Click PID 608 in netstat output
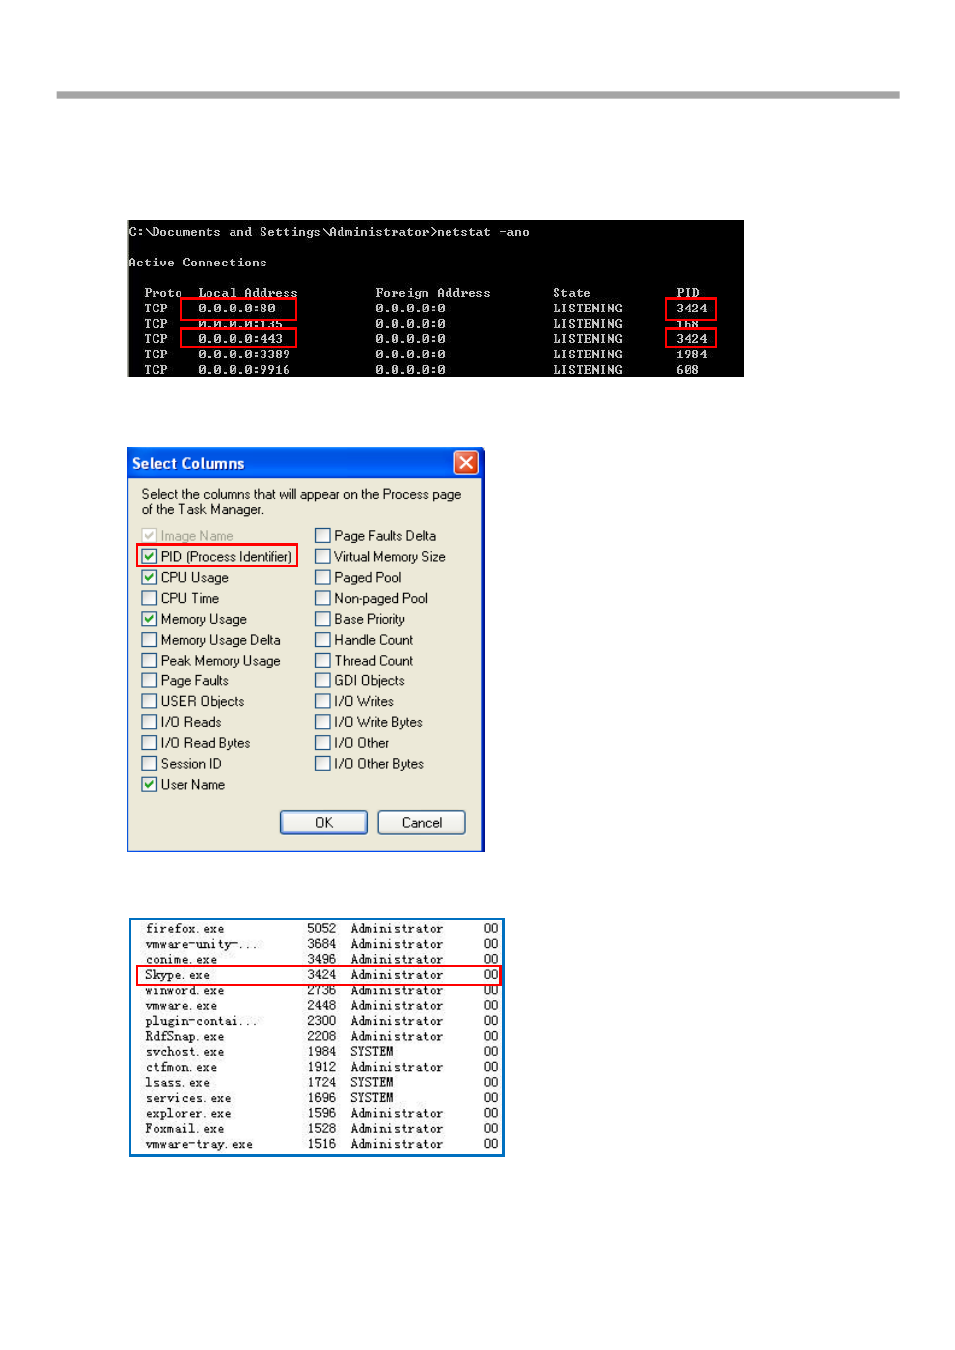The width and height of the screenshot is (955, 1350). pos(687,369)
